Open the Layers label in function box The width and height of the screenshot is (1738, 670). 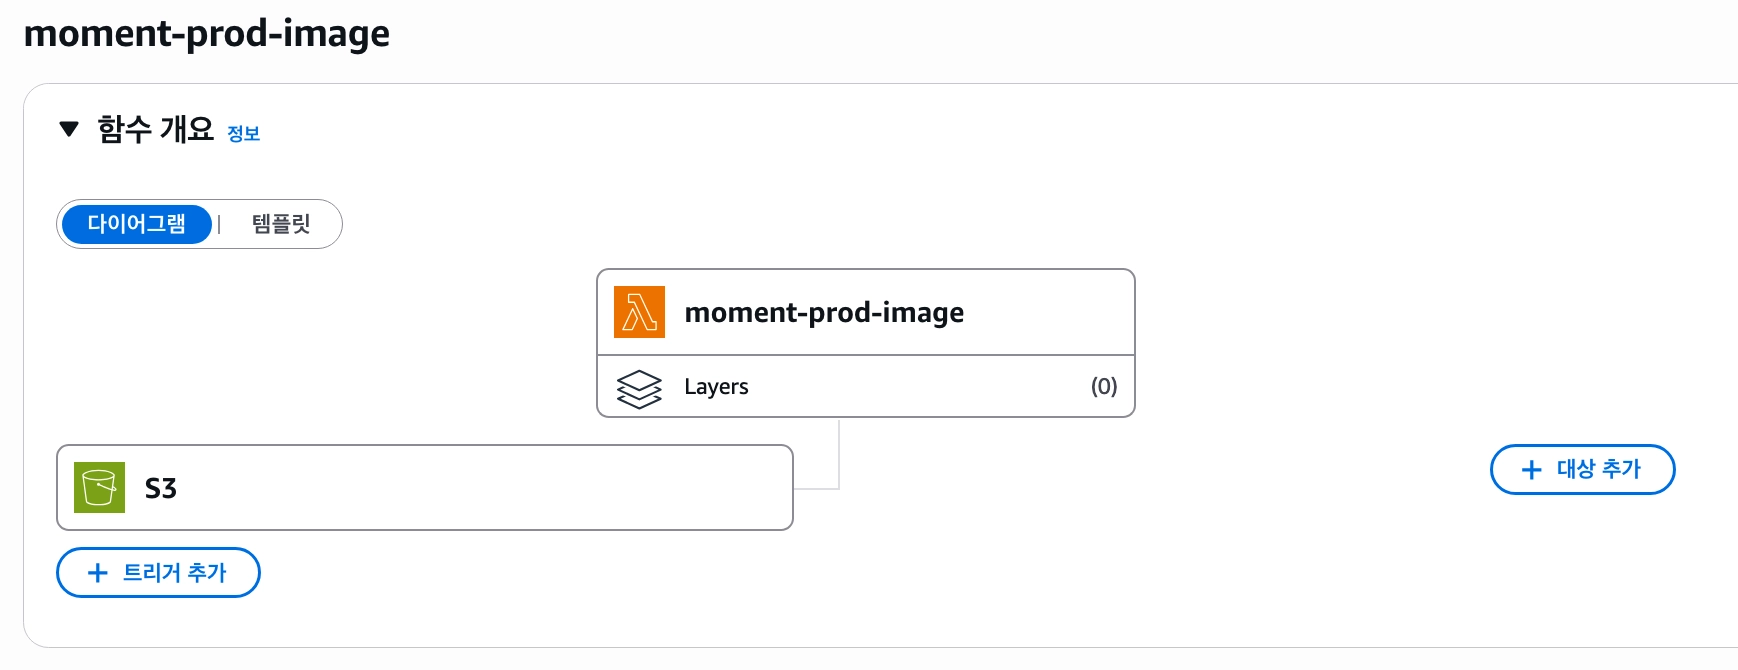716,387
